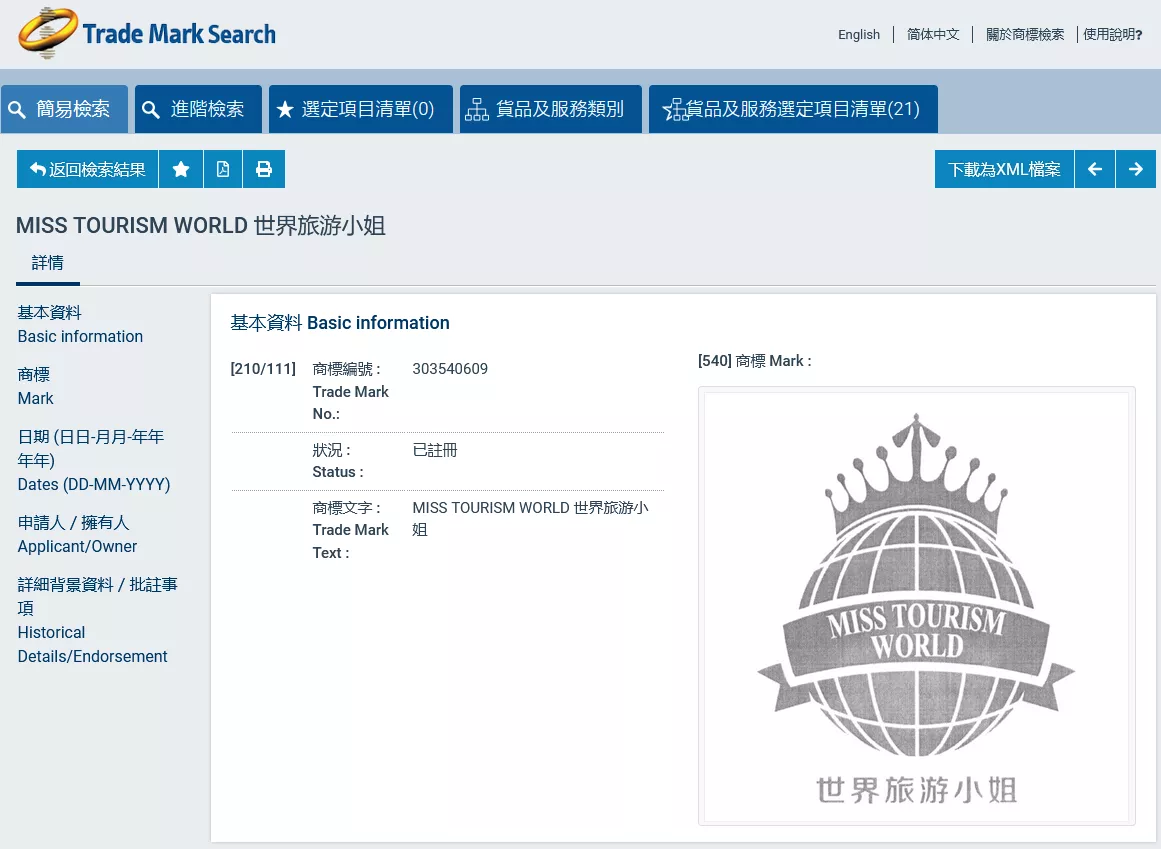This screenshot has width=1161, height=849.
Task: Switch language to English
Action: coord(859,35)
